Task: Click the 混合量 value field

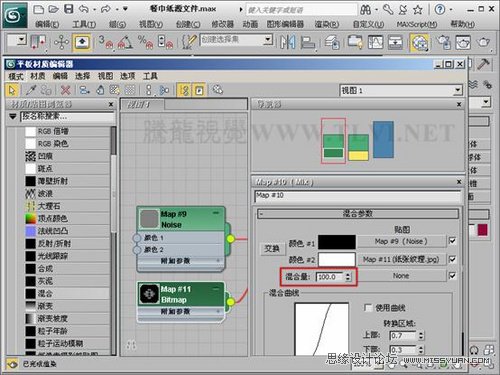Action: (329, 277)
